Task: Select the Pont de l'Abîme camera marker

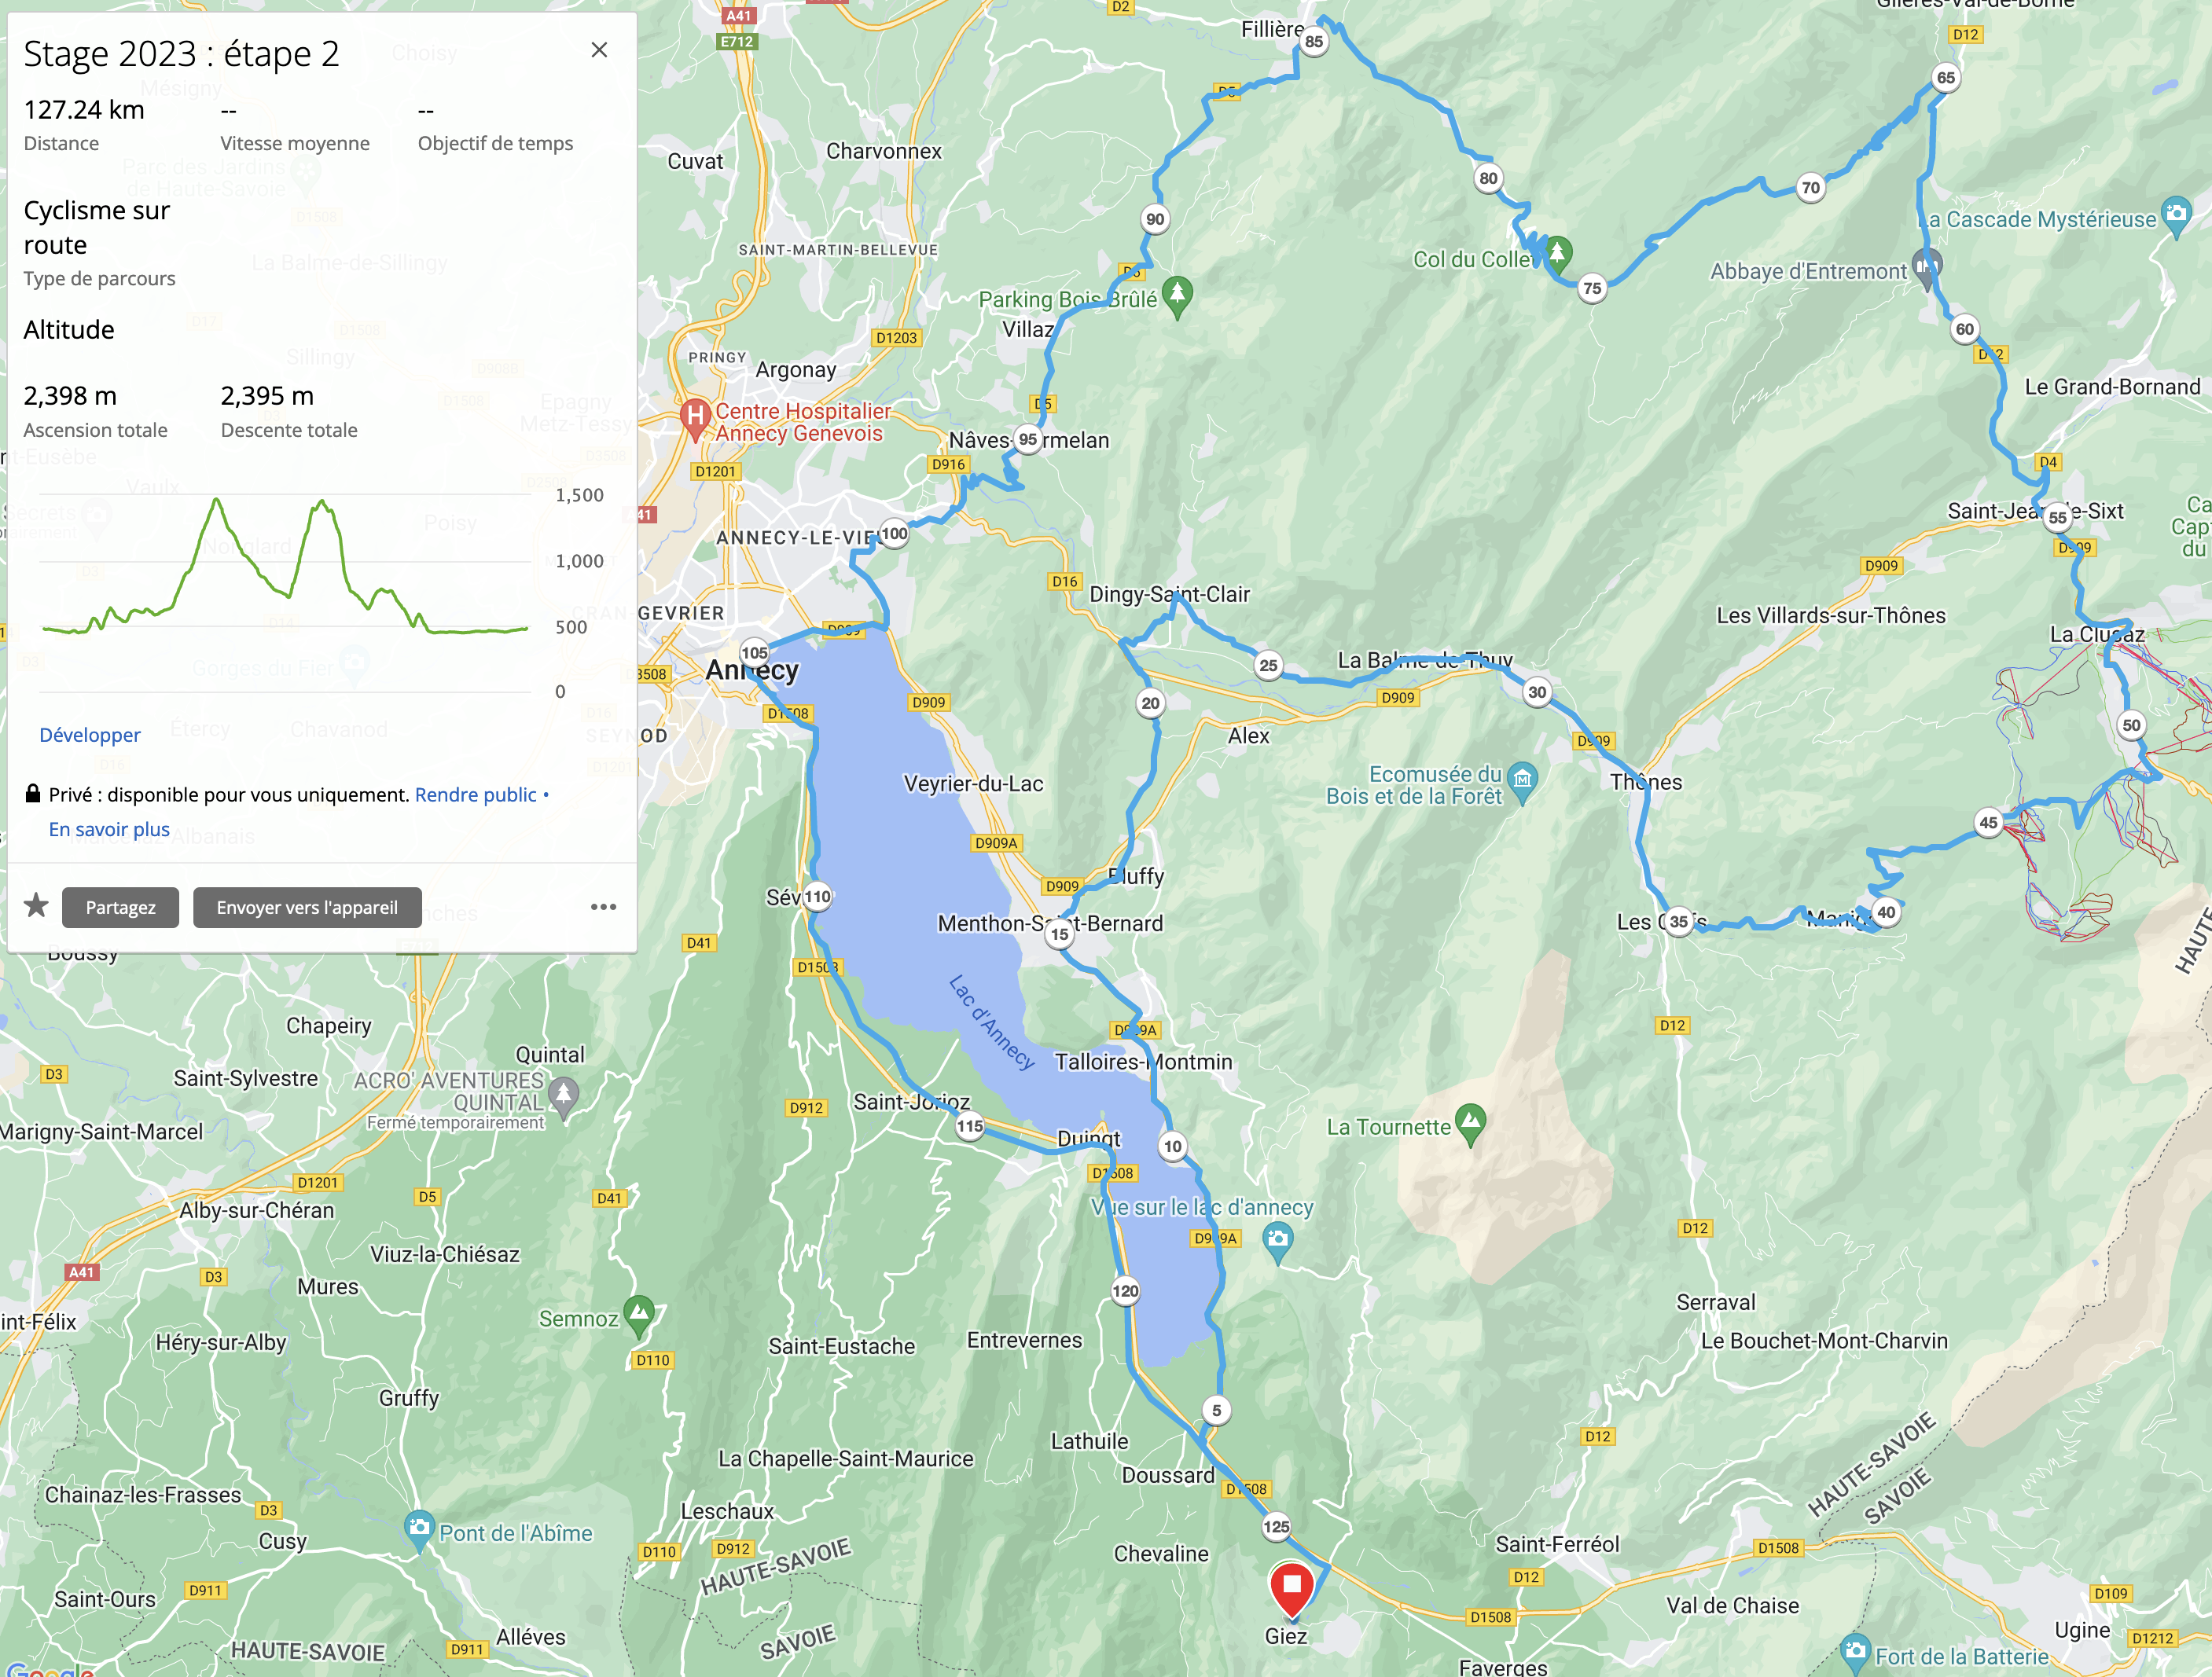Action: pyautogui.click(x=419, y=1529)
